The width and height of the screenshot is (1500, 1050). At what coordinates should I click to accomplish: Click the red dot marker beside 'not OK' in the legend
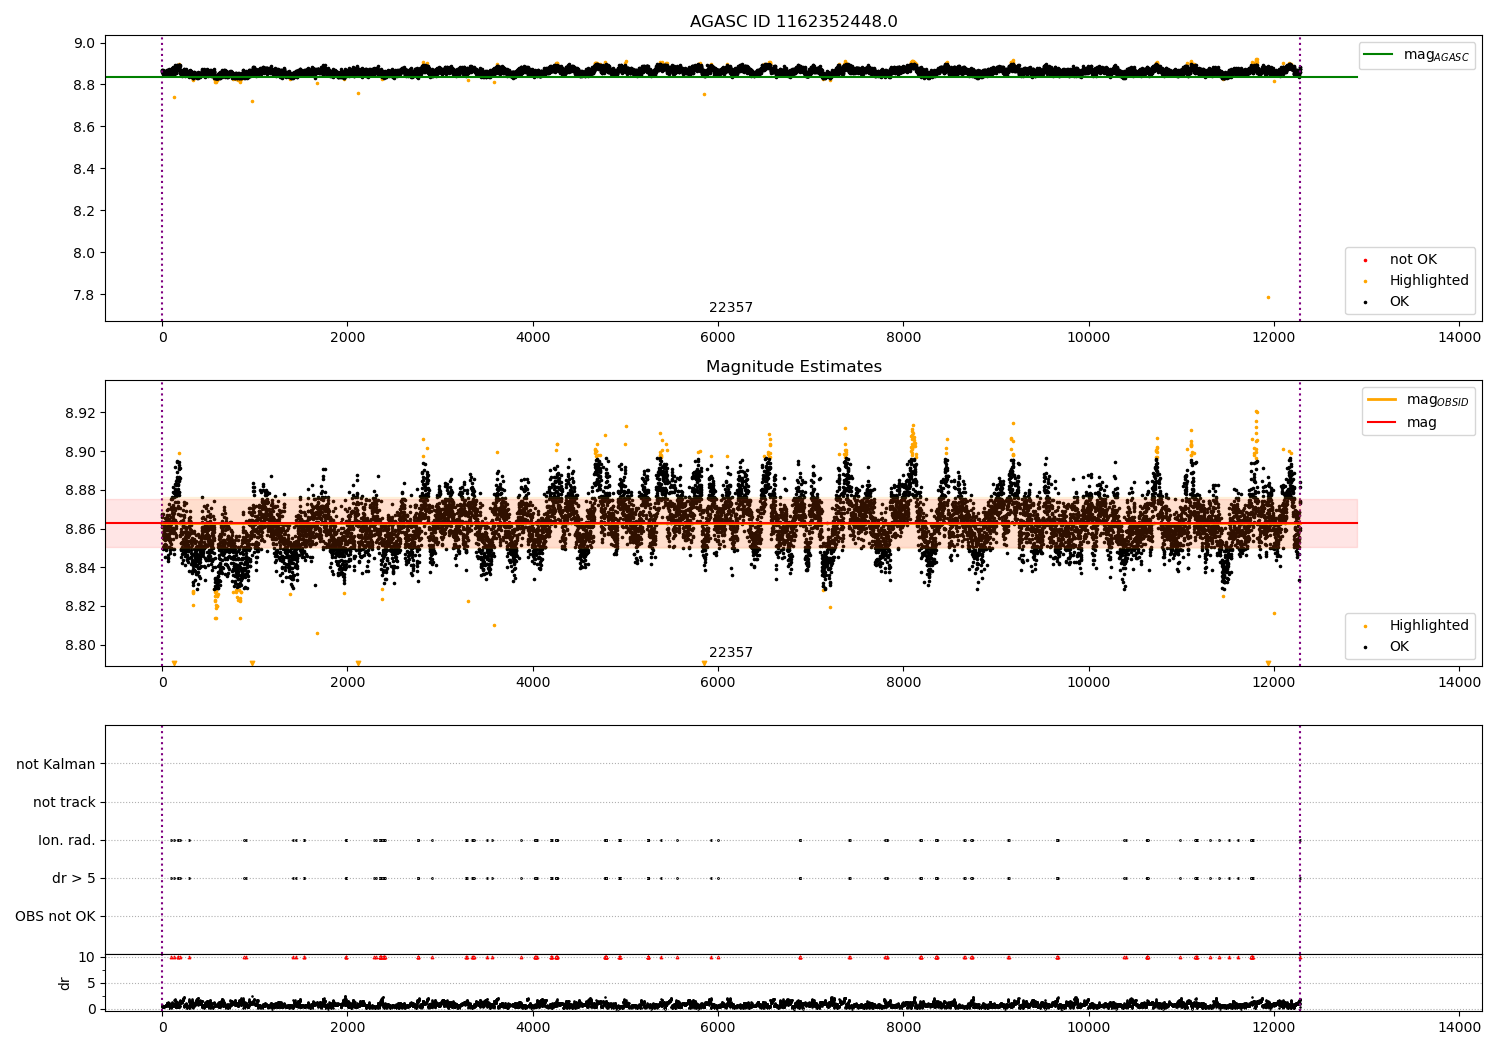pyautogui.click(x=1365, y=261)
